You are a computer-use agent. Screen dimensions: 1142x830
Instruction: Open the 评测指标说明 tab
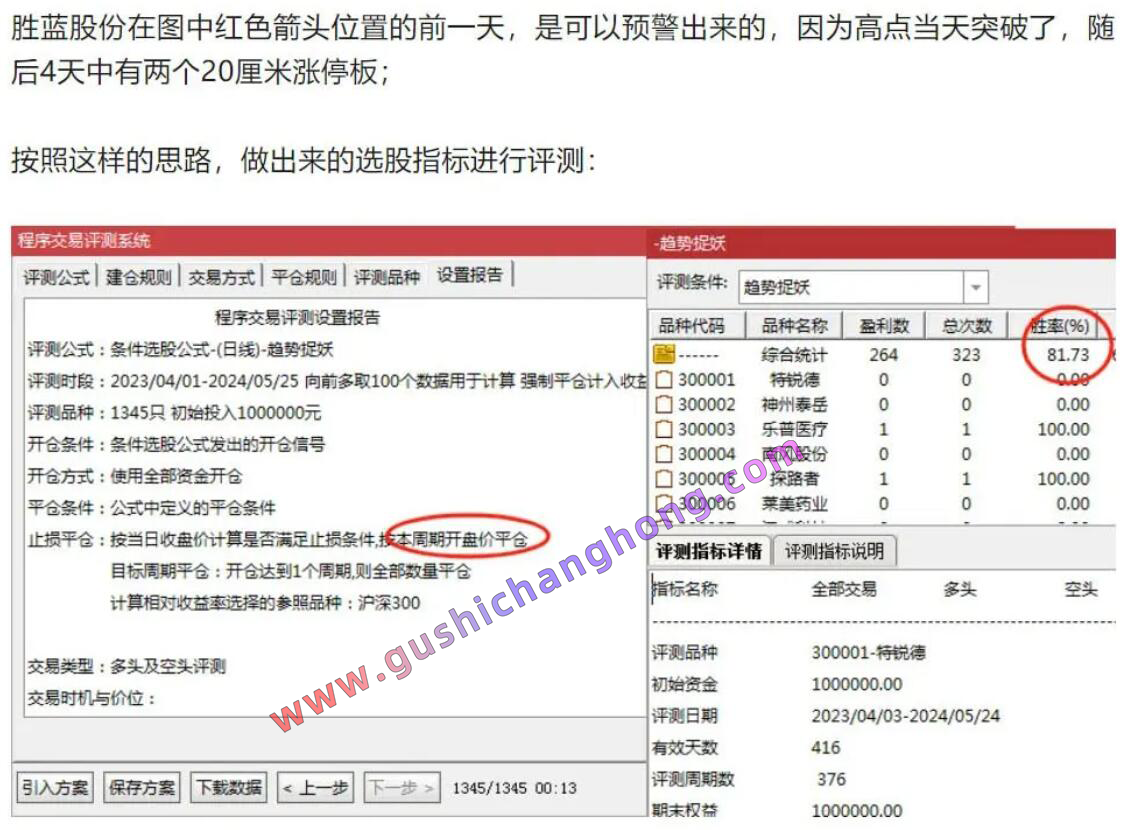click(835, 551)
